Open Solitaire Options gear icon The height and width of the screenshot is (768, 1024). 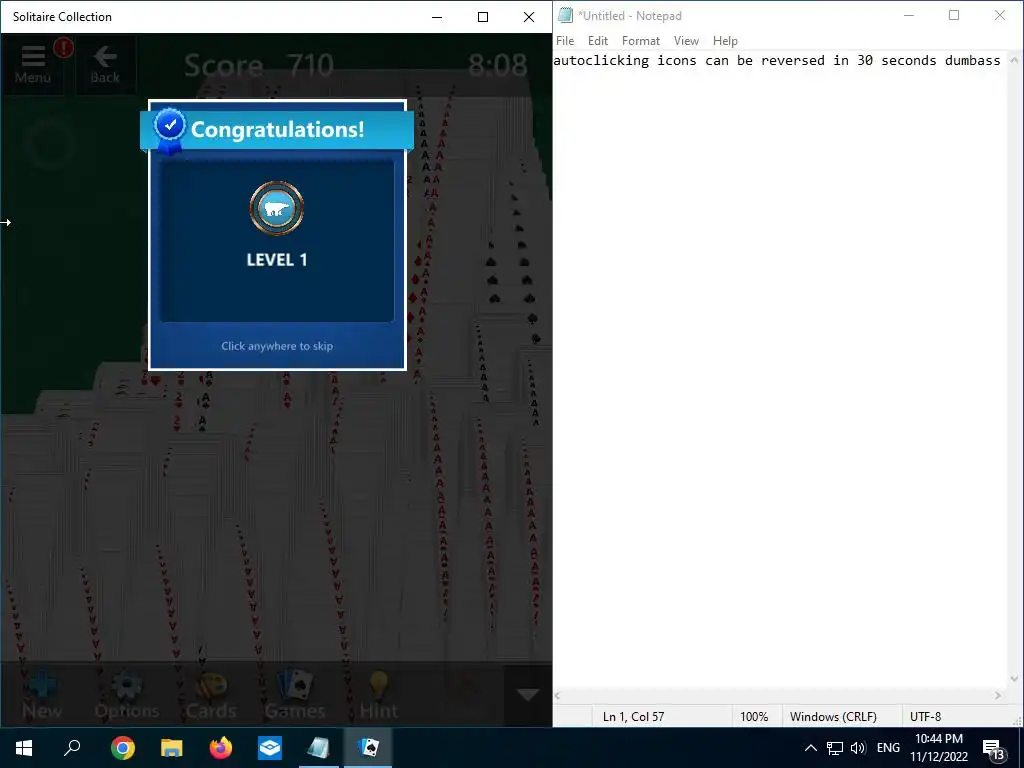coord(127,696)
